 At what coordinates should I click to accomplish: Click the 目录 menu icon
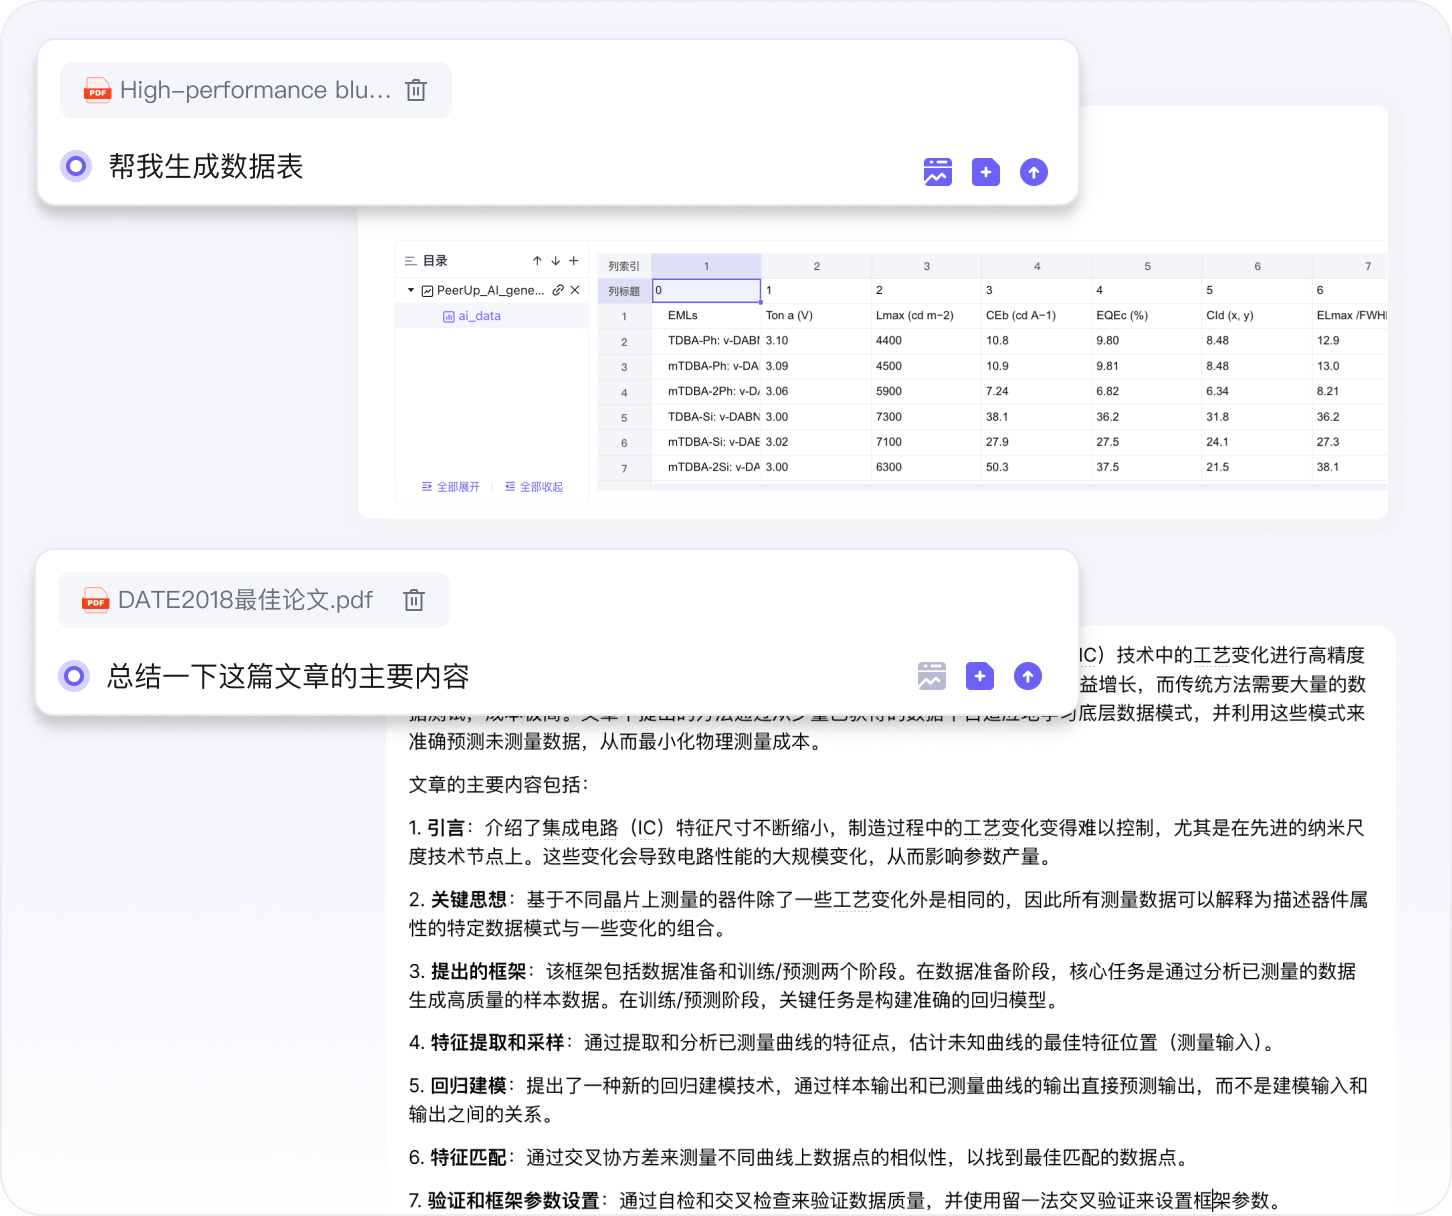410,261
